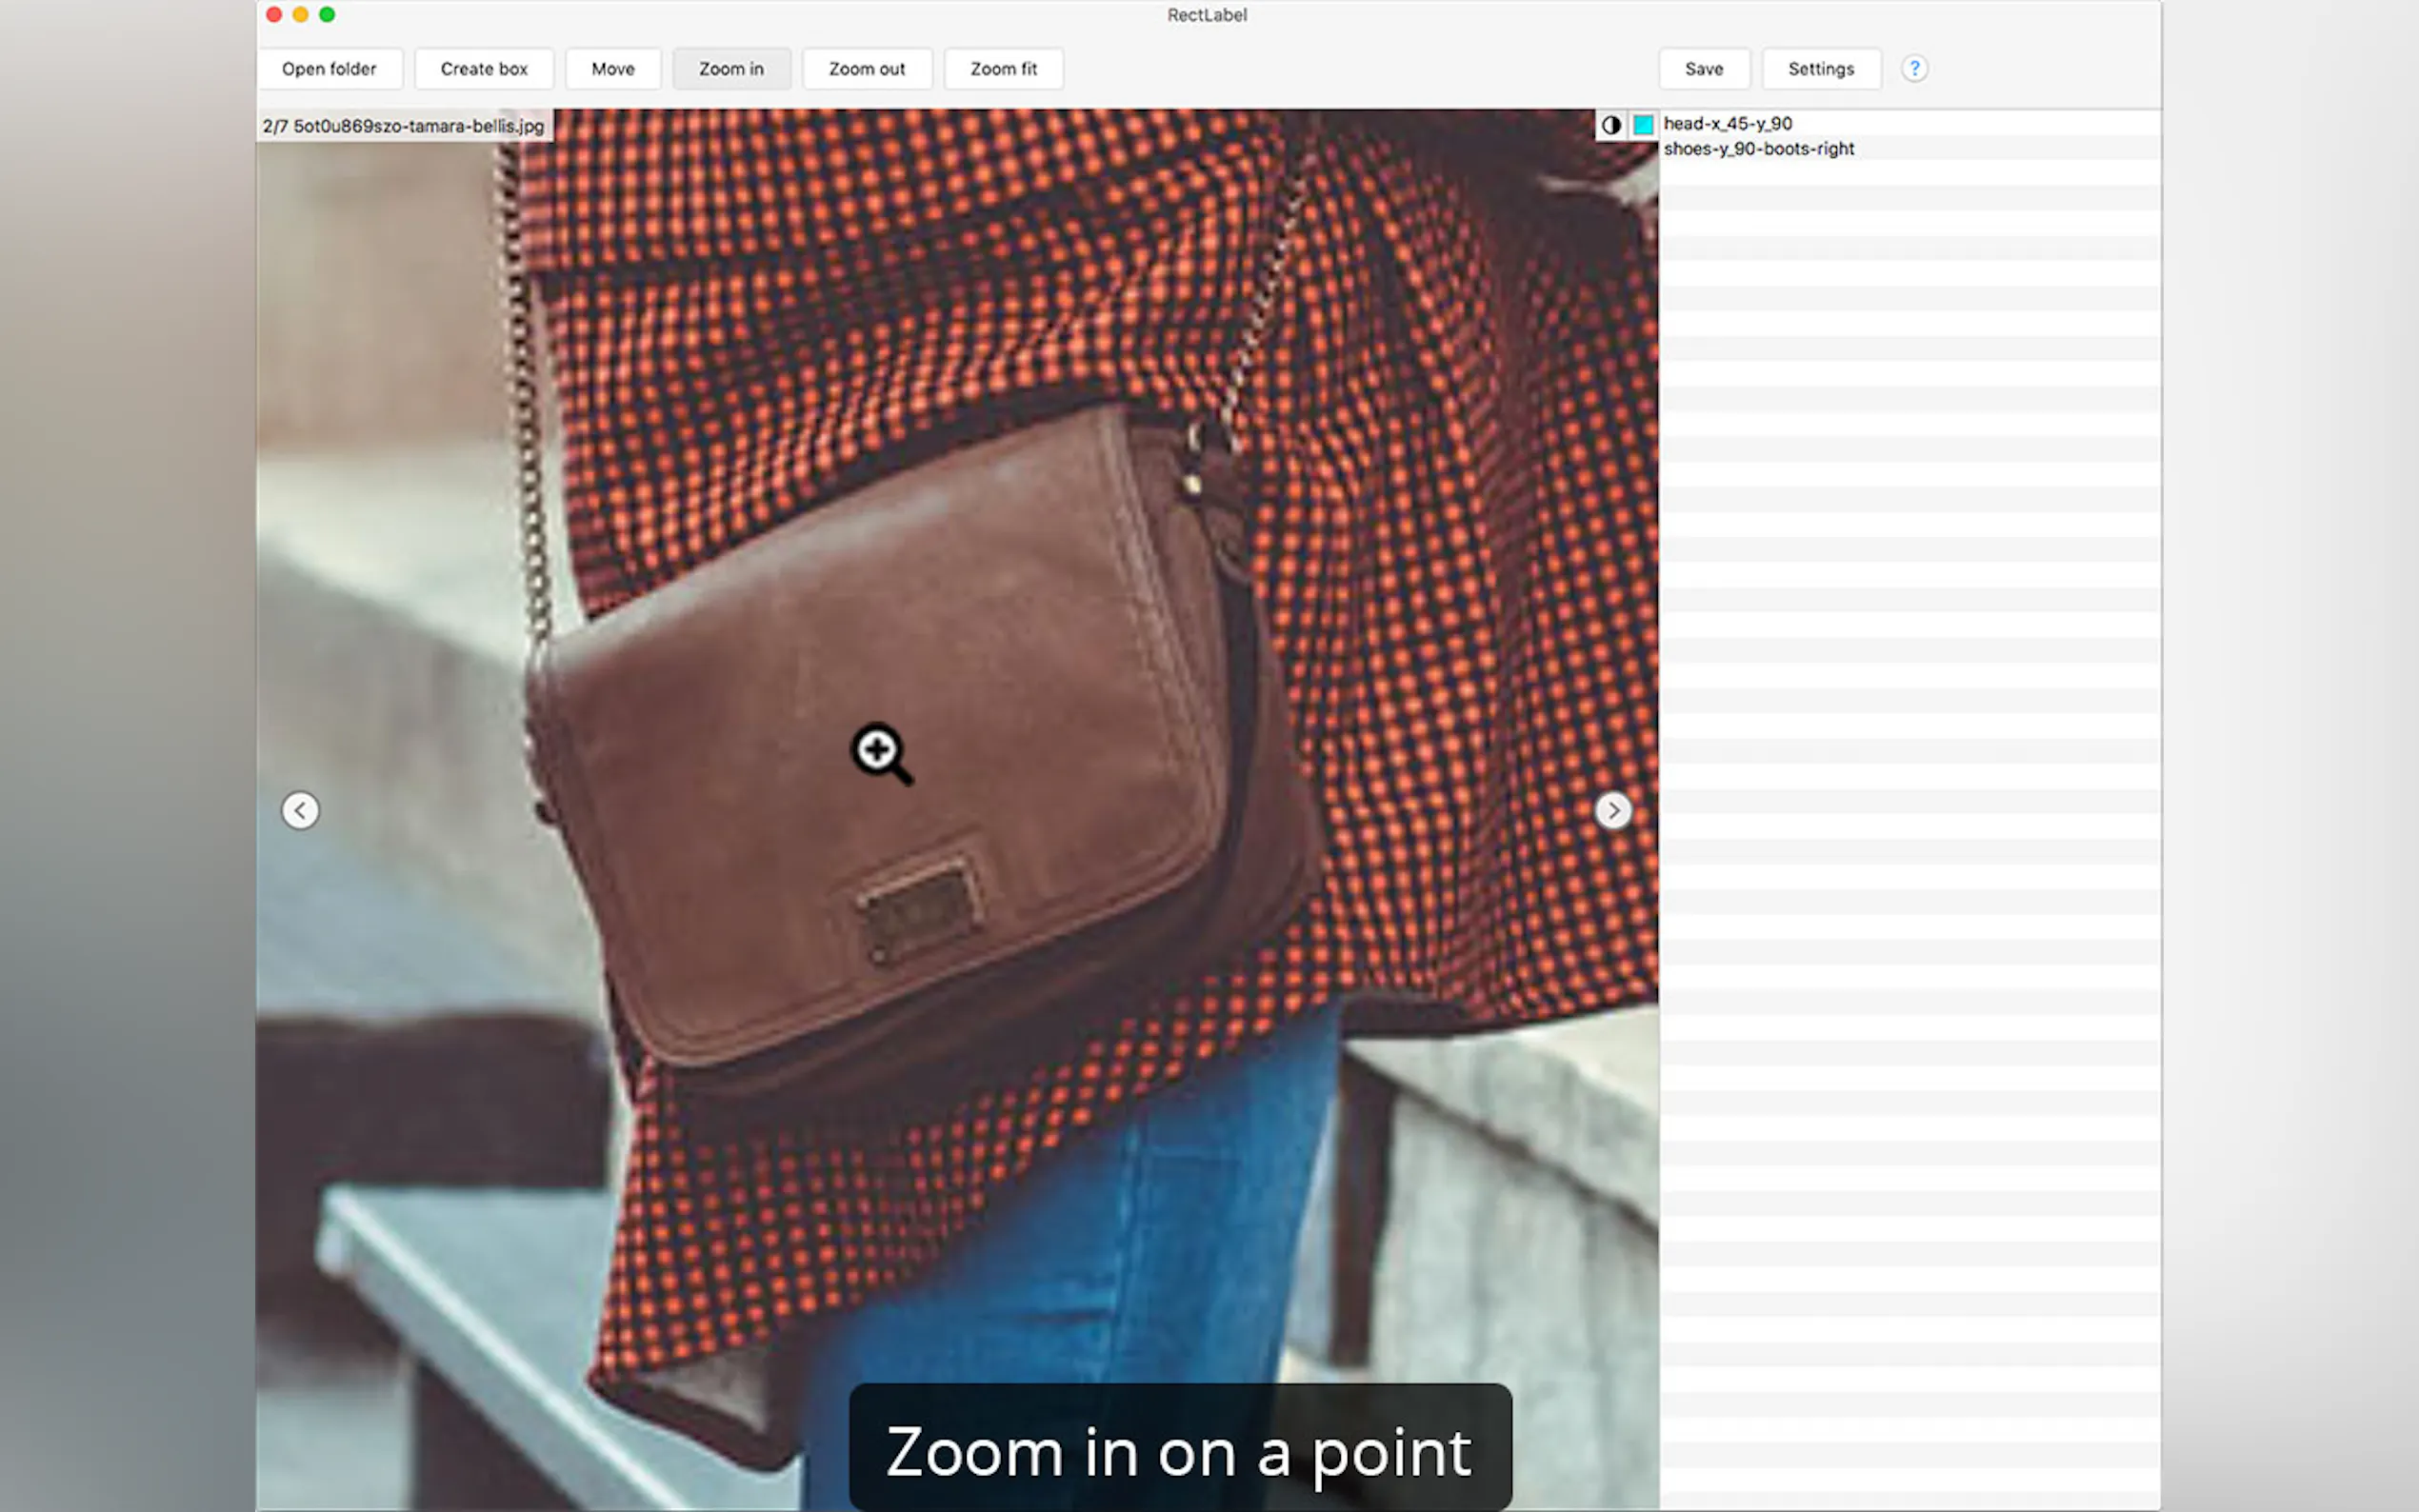The image size is (2419, 1512).
Task: Click the red close window button
Action: (x=274, y=15)
